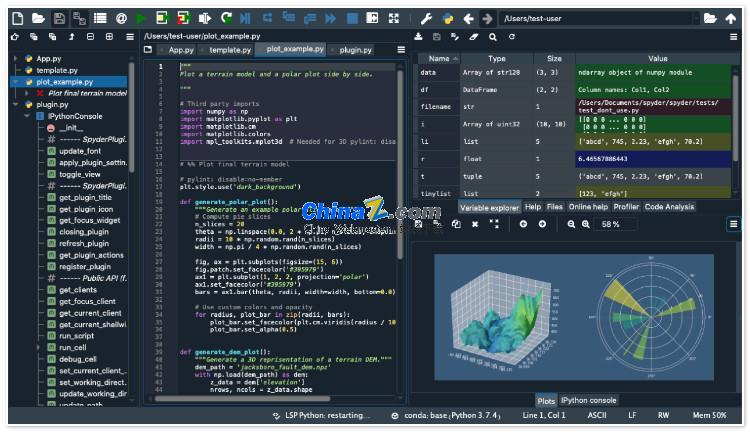Sort variables by the Size column header
This screenshot has height=432, width=750.
coord(554,59)
